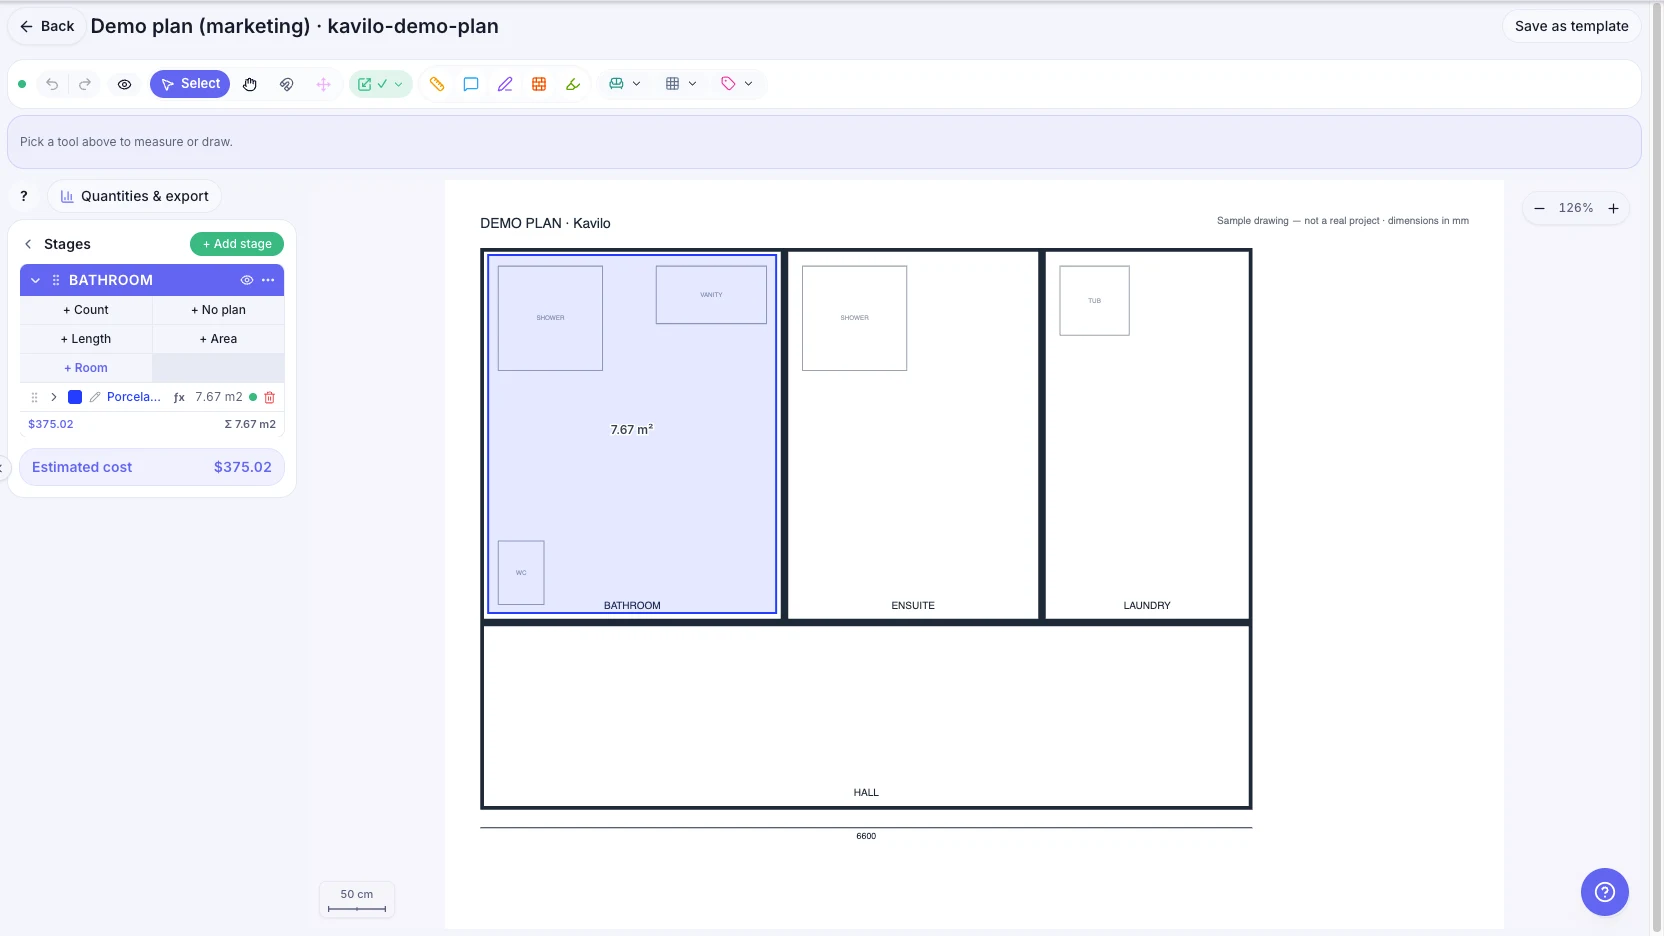
Task: Add a new stage
Action: click(237, 244)
